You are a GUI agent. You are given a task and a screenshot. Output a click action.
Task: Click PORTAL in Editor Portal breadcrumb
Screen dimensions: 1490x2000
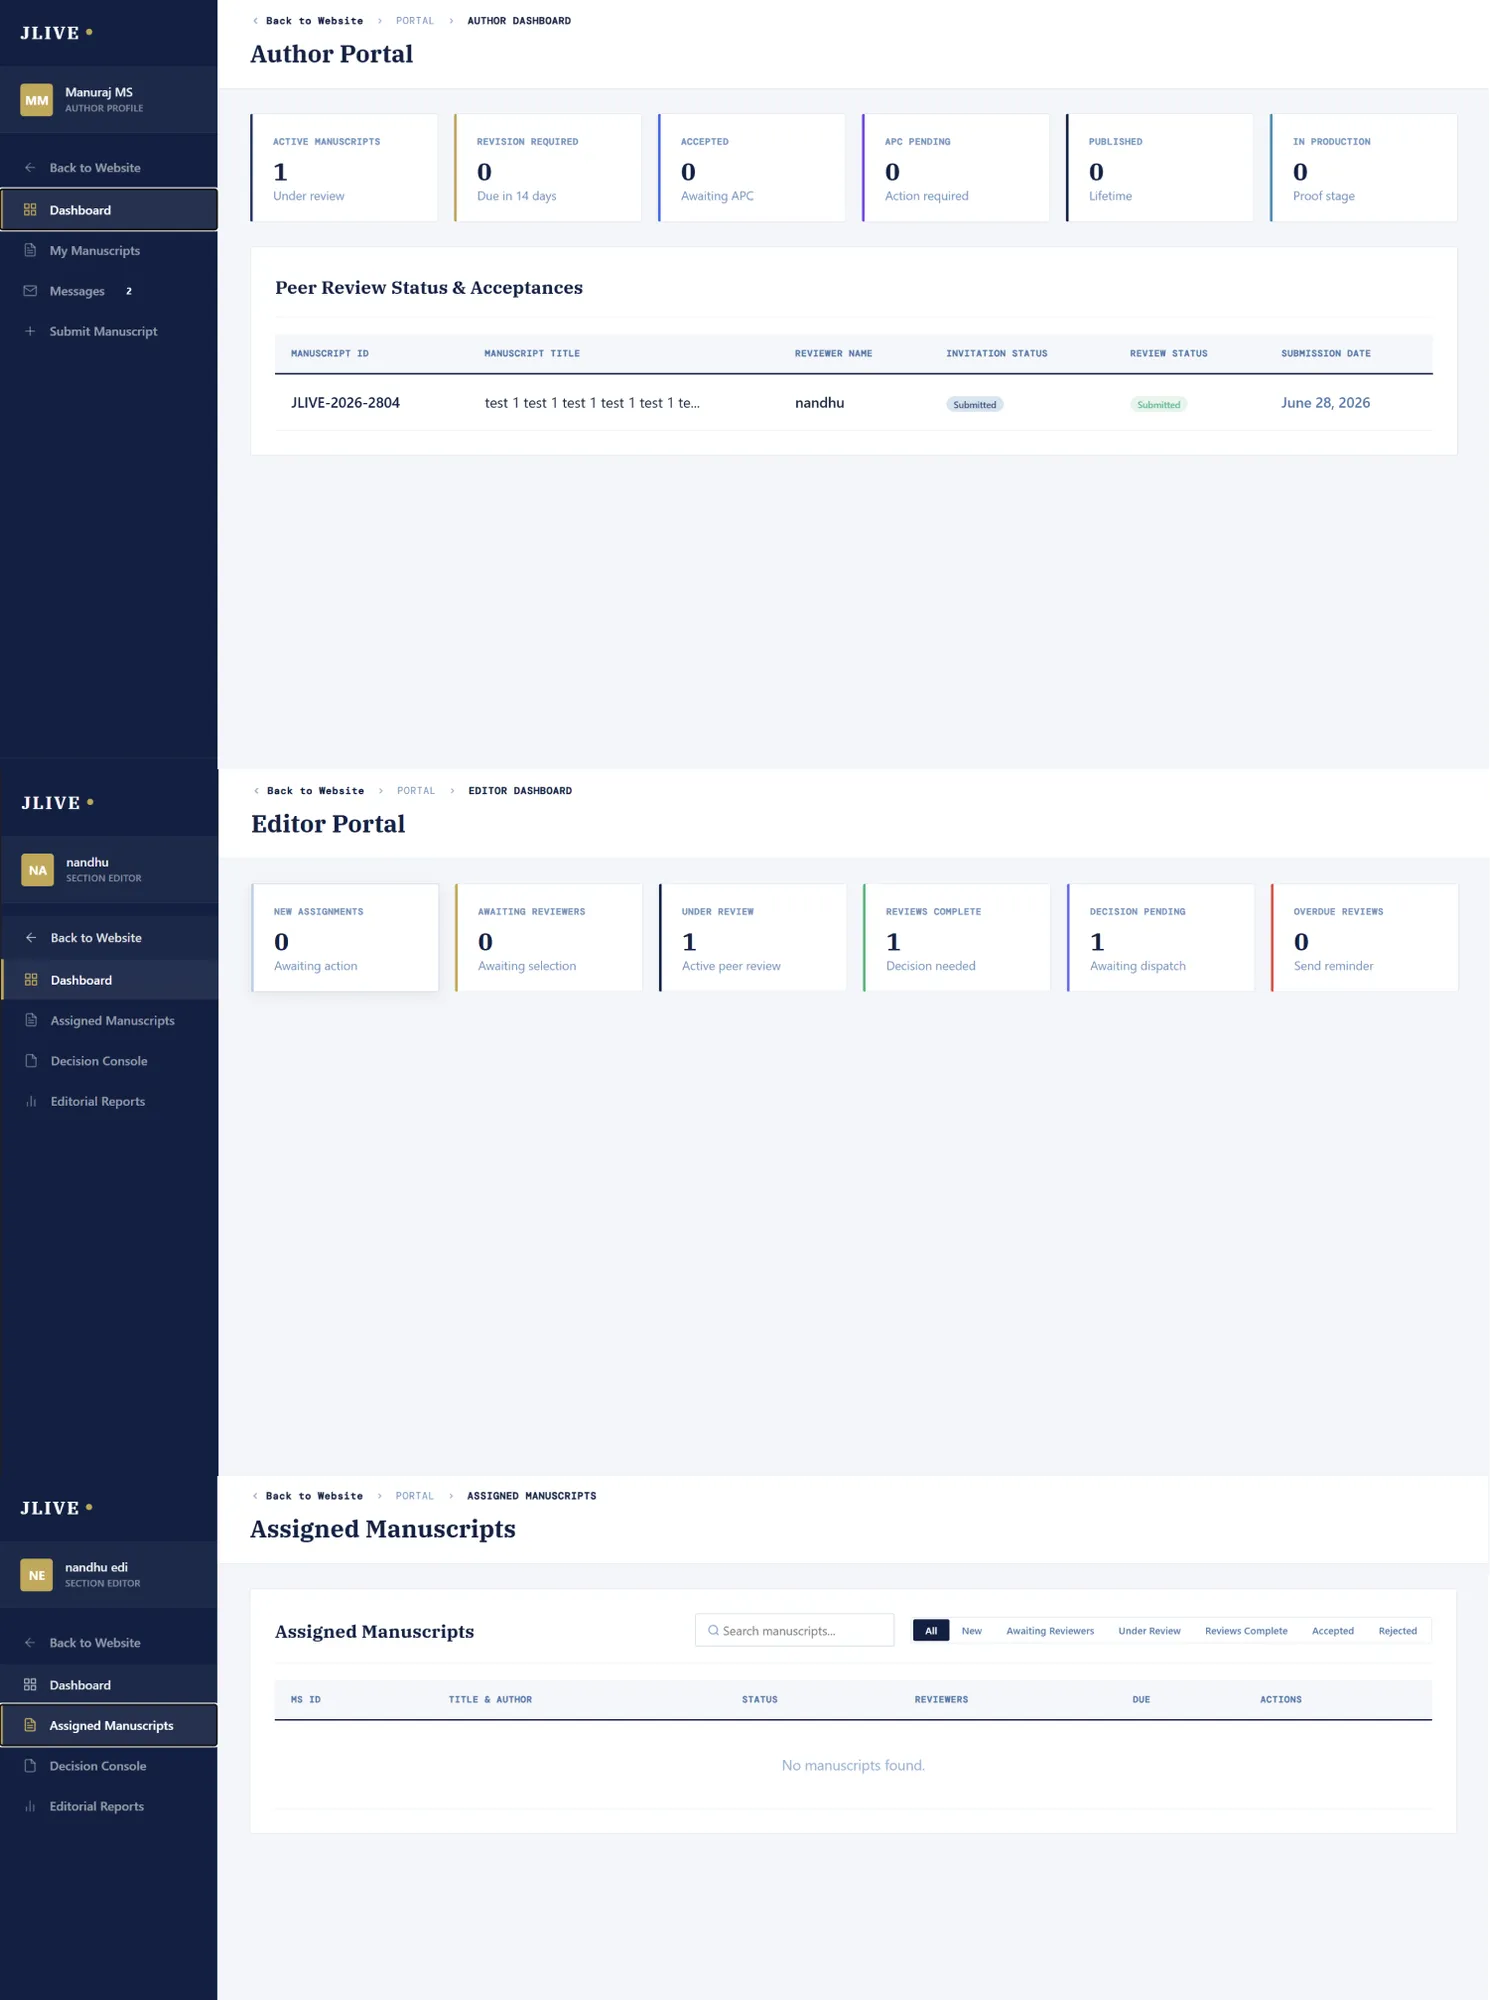point(416,791)
